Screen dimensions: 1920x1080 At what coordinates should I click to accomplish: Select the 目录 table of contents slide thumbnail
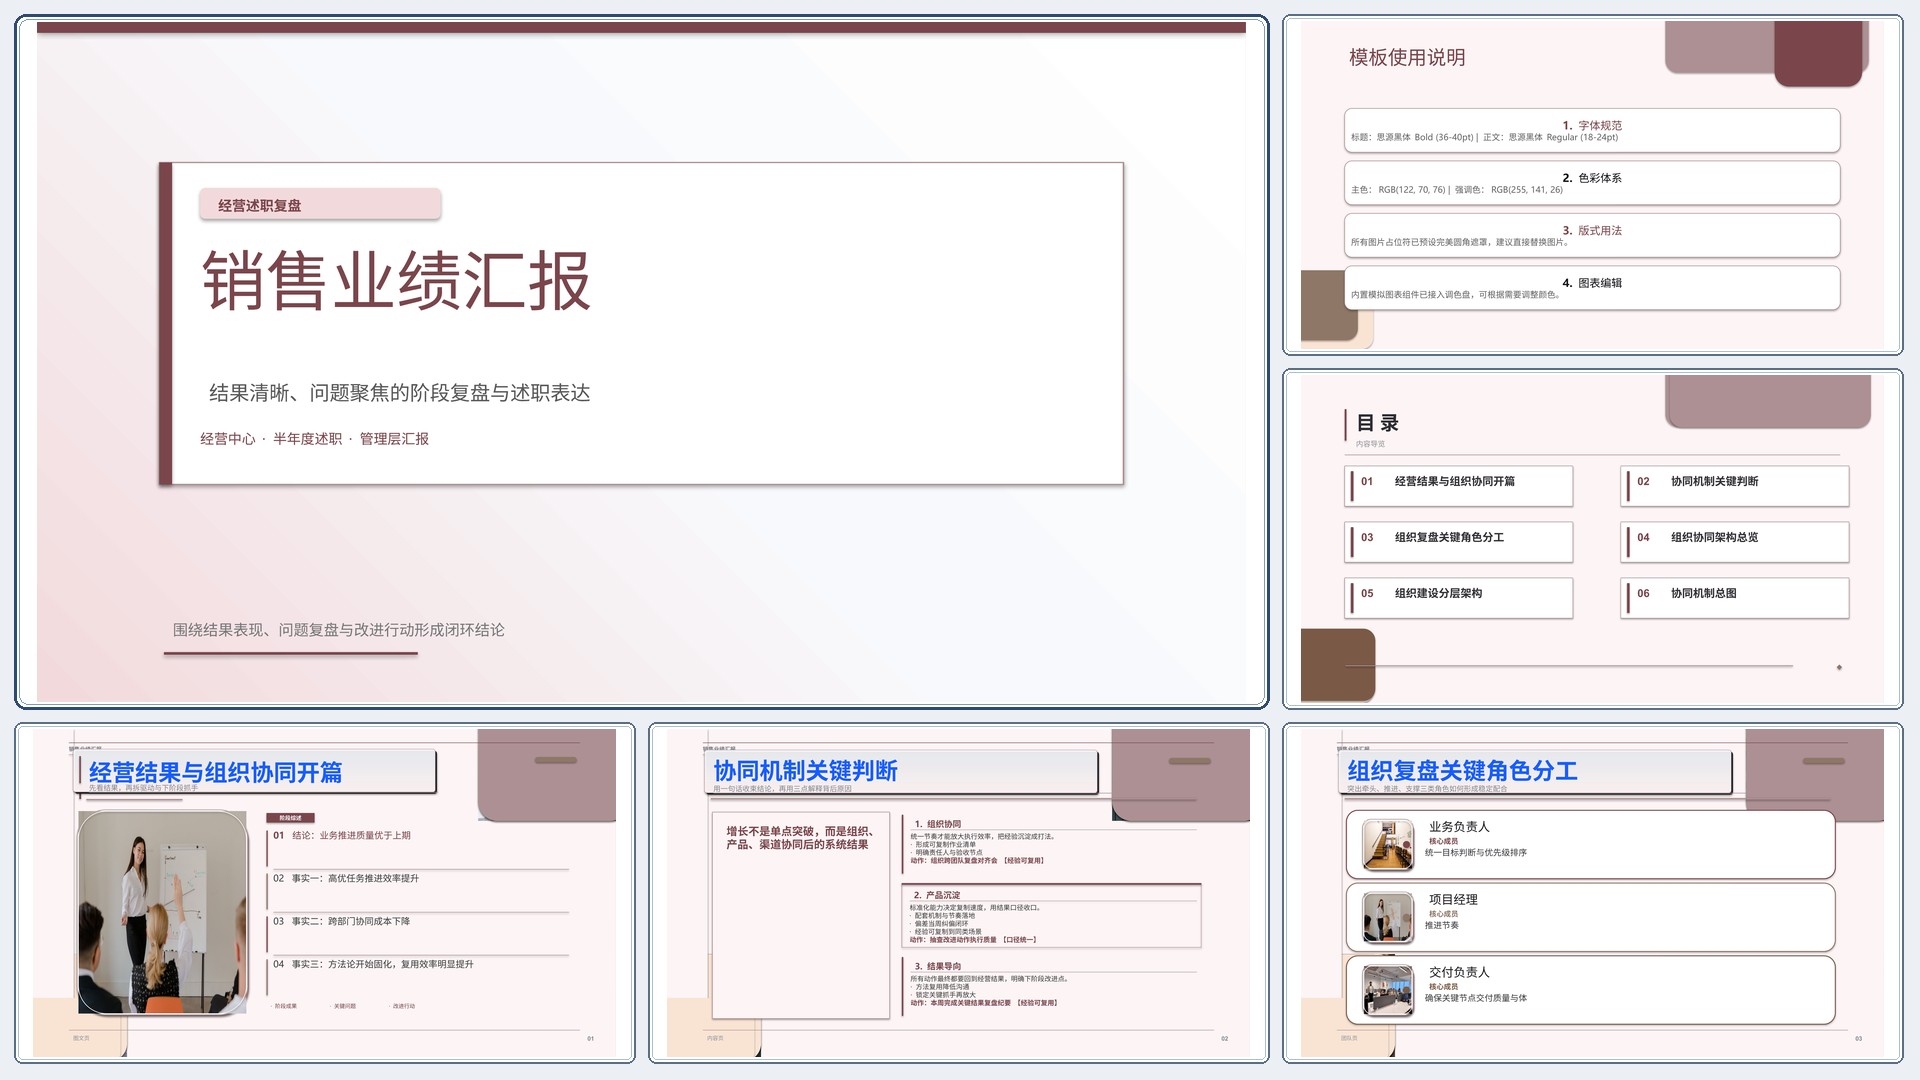pyautogui.click(x=1592, y=539)
